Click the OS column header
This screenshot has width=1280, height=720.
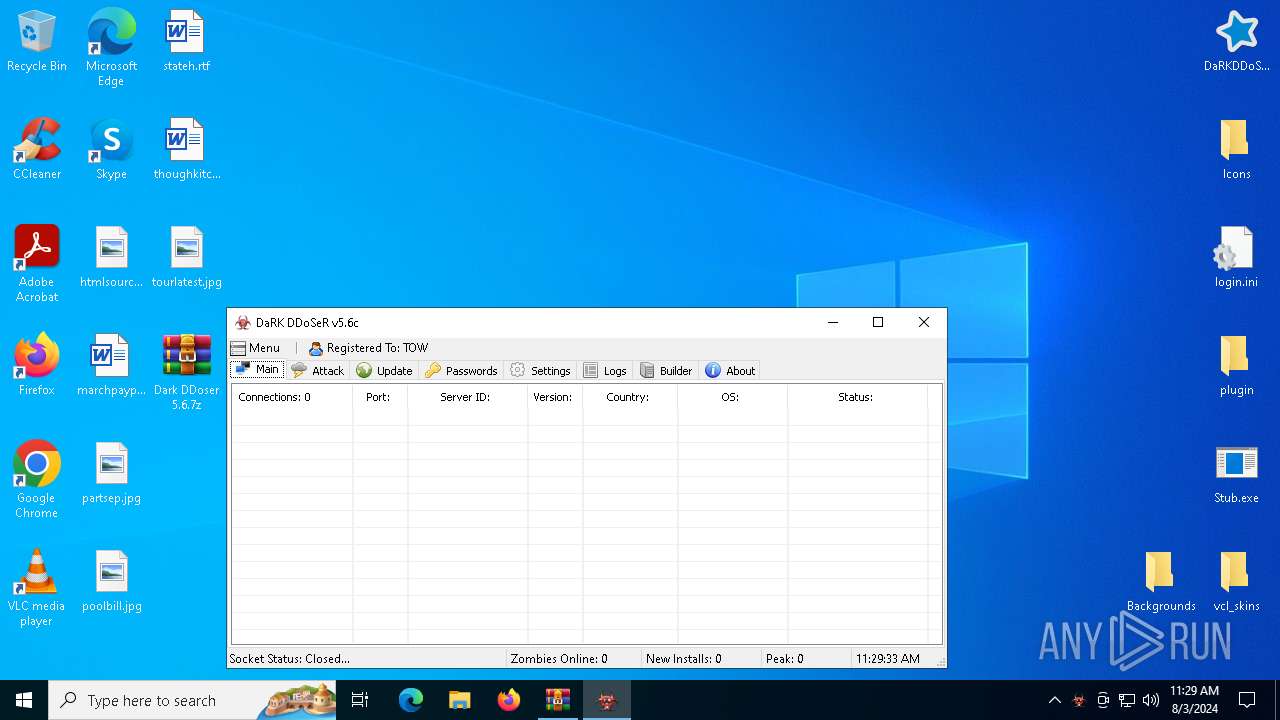(x=732, y=397)
